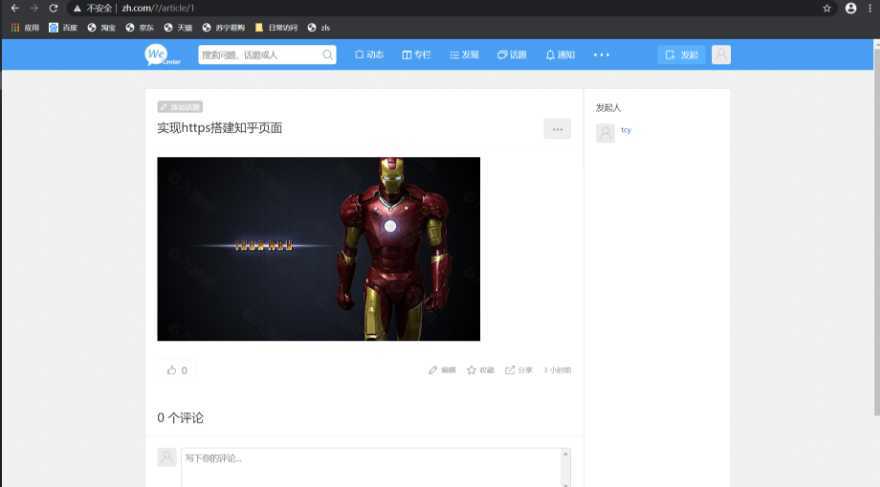This screenshot has width=880, height=487.
Task: Click the posted-time text beside share
Action: tap(557, 370)
